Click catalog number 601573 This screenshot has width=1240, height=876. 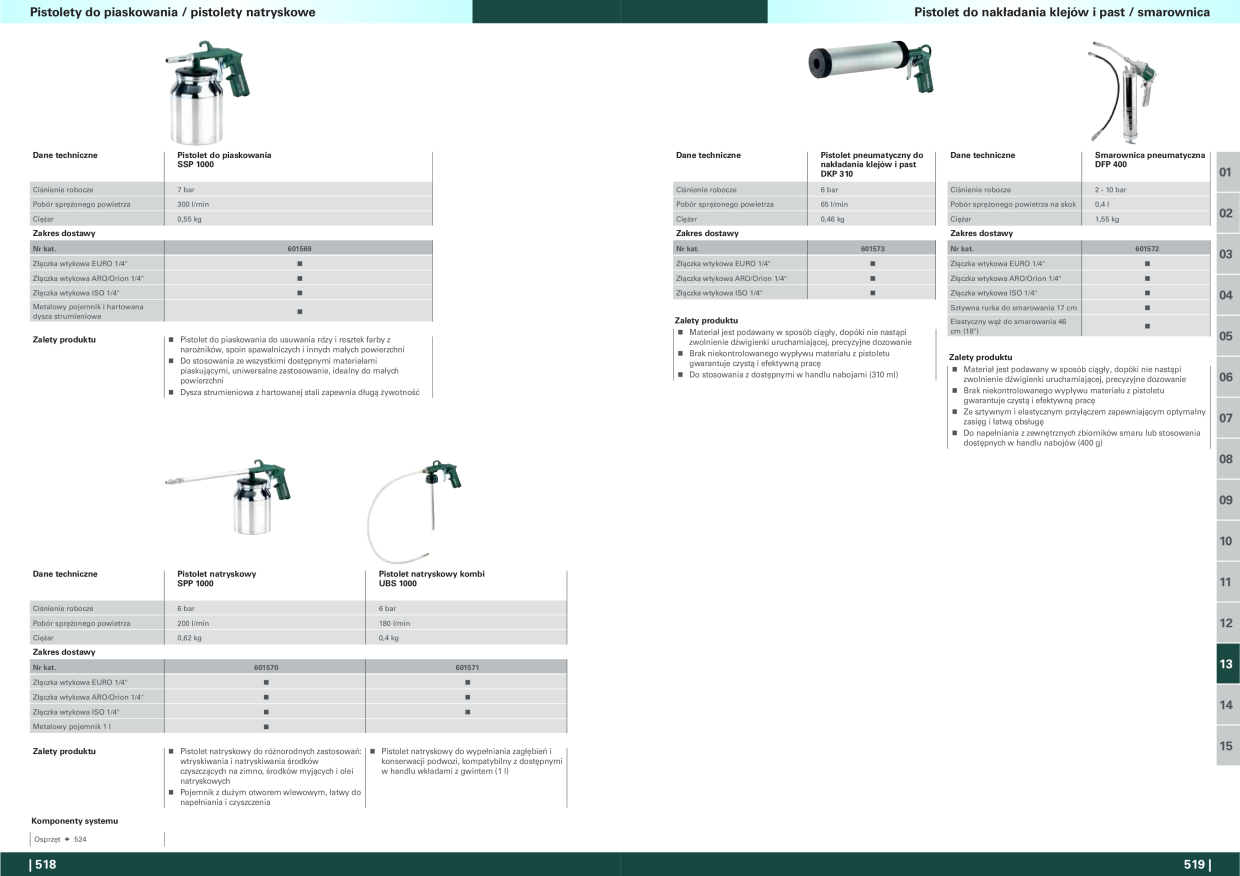(872, 248)
